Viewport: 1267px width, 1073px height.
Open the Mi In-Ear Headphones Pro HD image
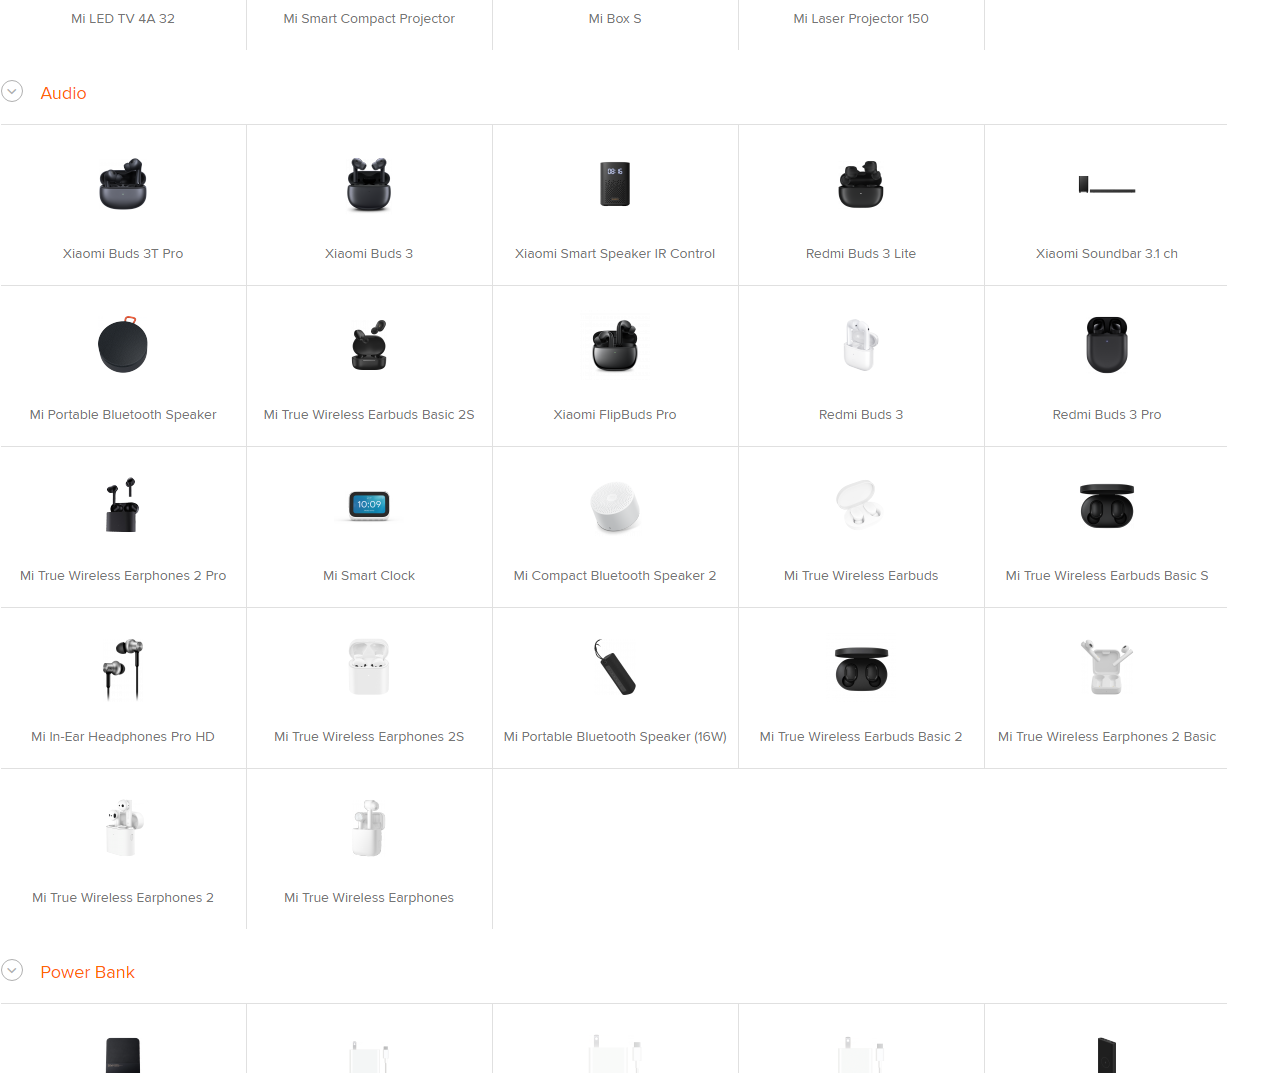(123, 668)
